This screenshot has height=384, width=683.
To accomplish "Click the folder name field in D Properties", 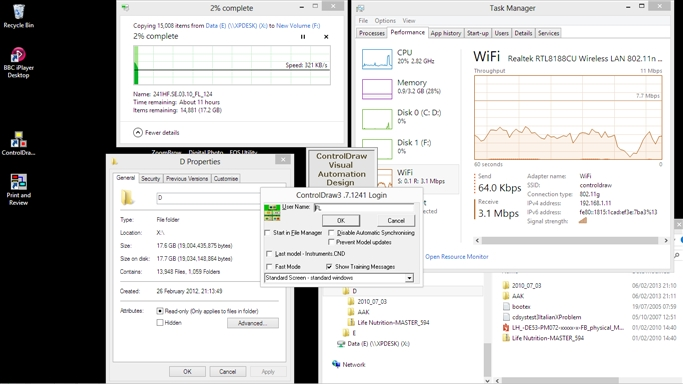I will 208,198.
